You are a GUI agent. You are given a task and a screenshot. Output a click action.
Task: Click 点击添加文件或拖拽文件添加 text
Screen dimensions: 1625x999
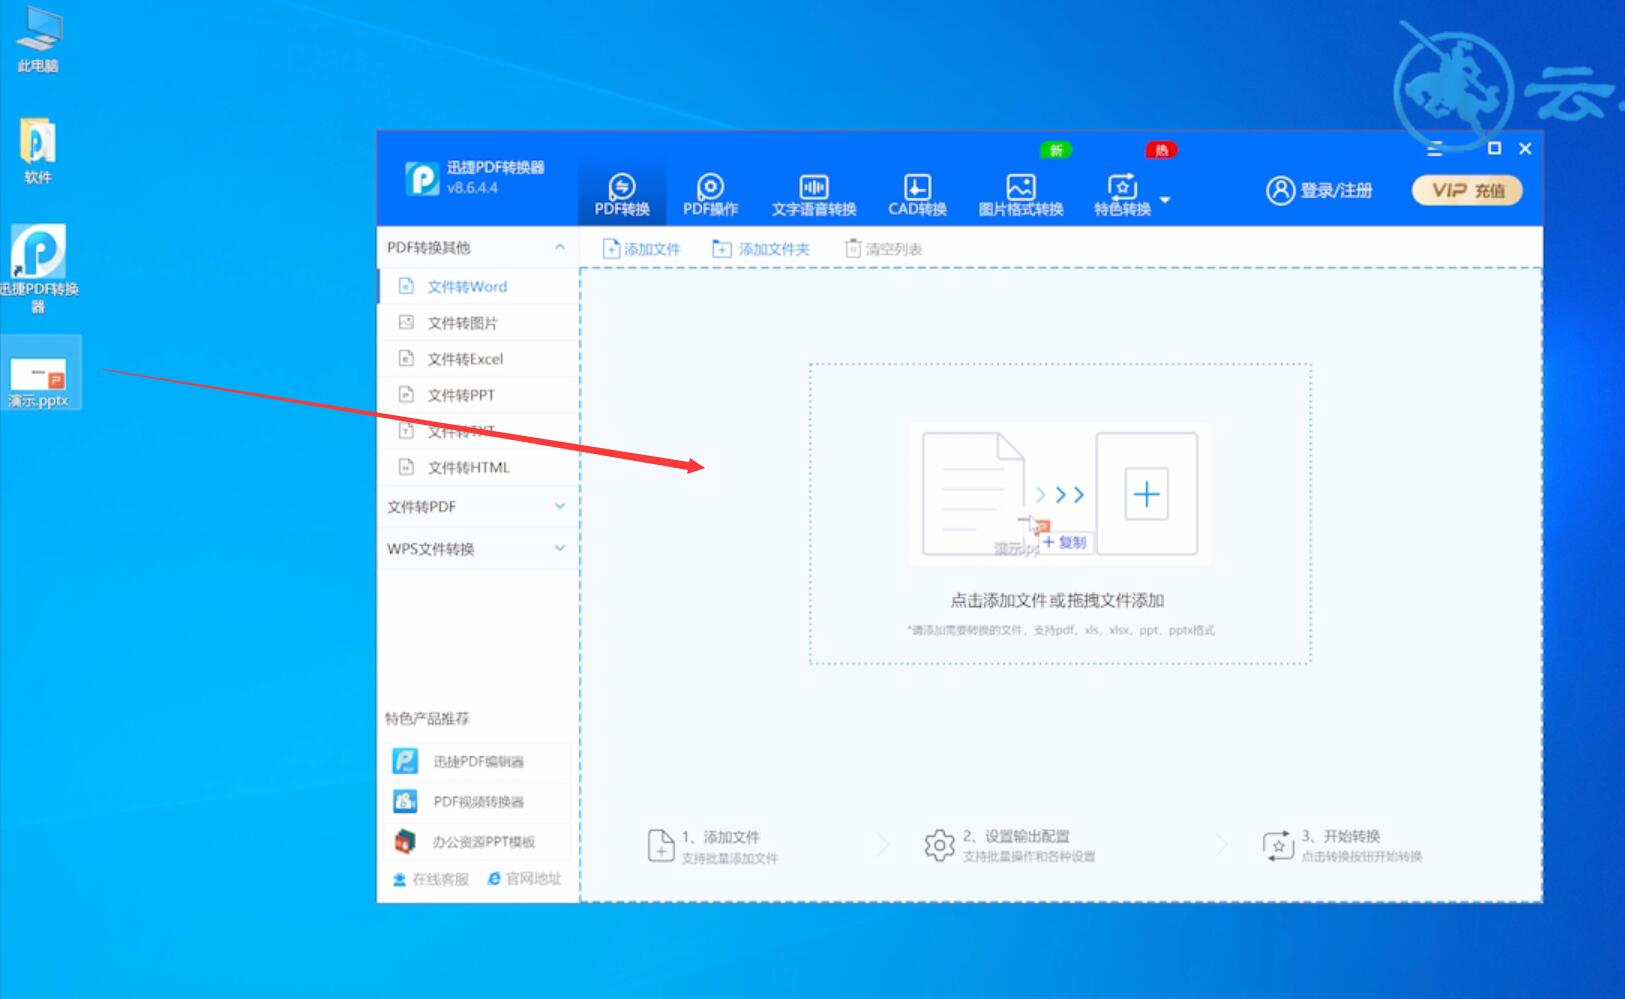[x=1057, y=600]
